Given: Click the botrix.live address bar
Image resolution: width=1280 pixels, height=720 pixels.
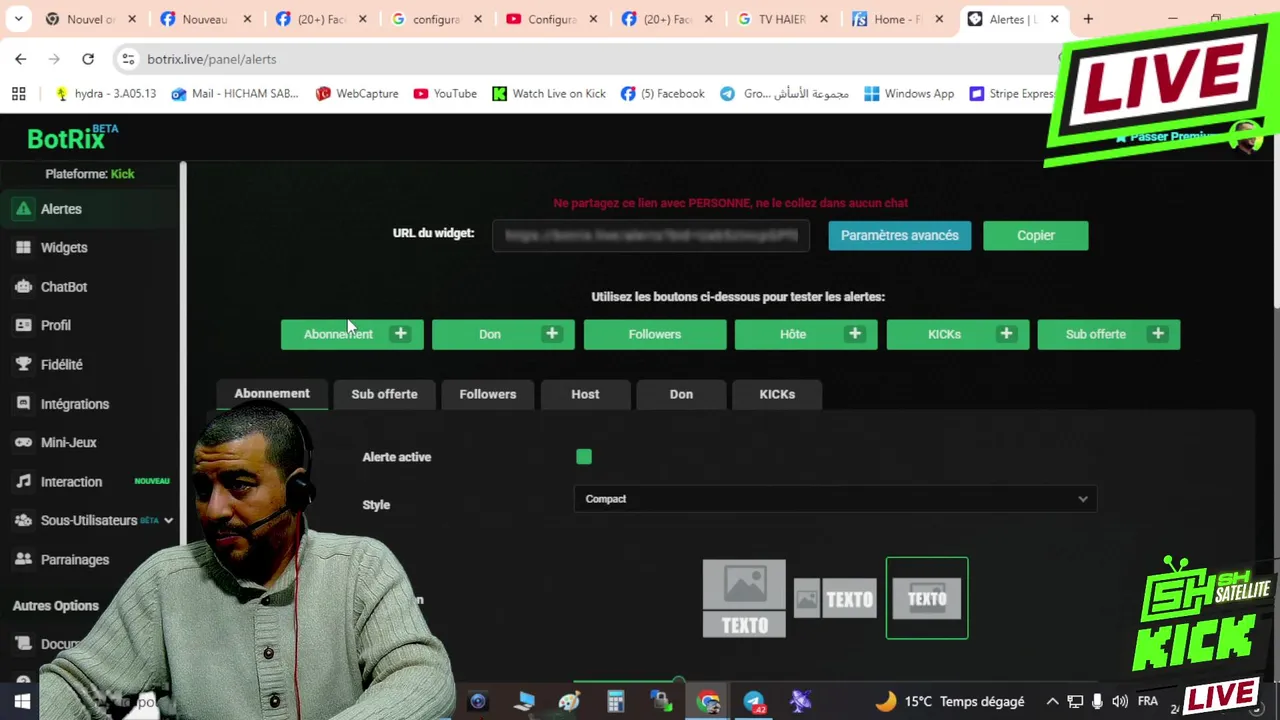Looking at the screenshot, I should pos(590,59).
